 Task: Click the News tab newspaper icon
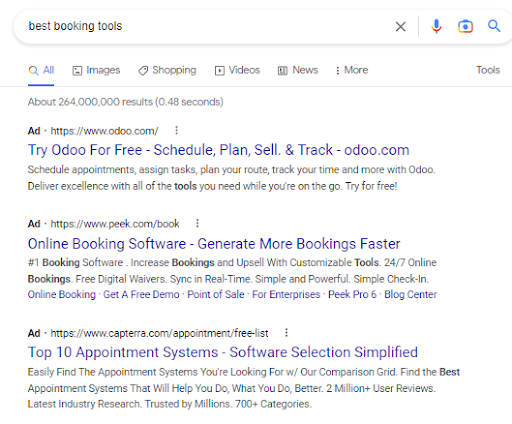(x=283, y=71)
